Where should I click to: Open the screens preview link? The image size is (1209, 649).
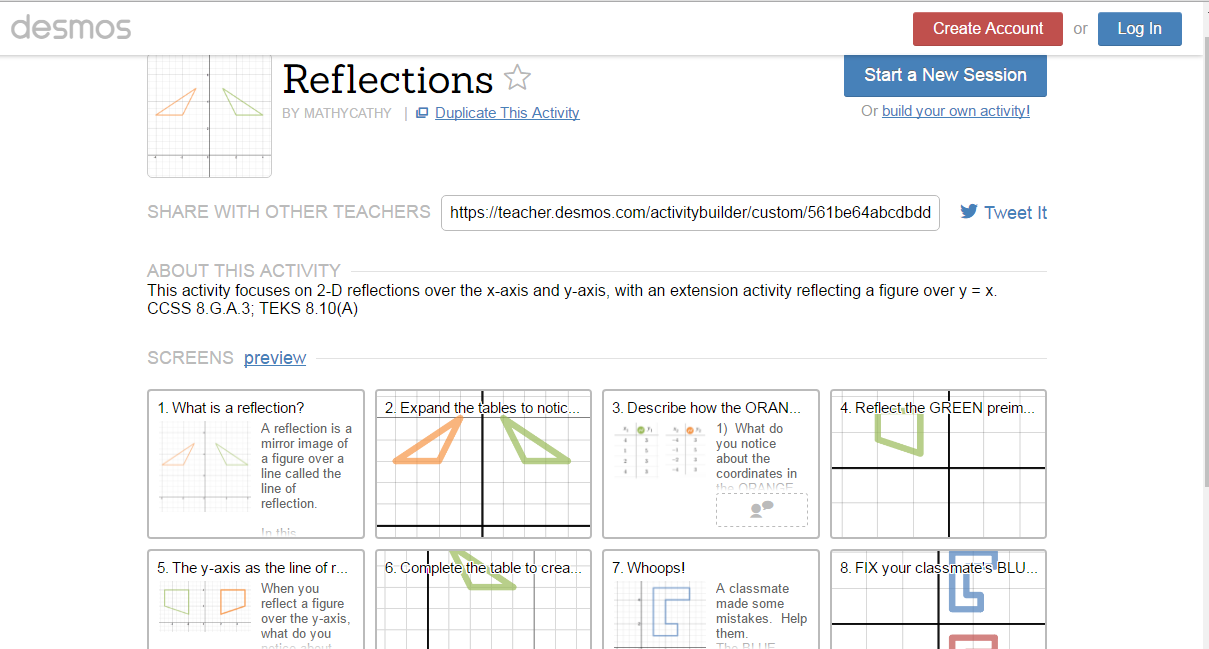[274, 357]
